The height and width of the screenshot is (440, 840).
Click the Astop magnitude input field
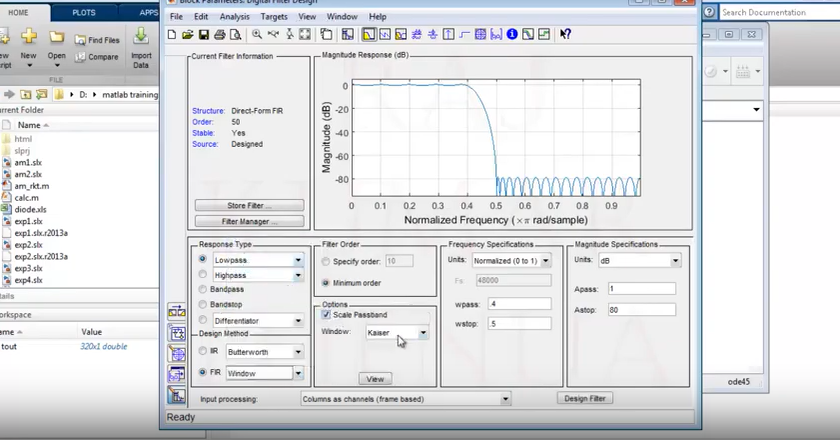(641, 310)
